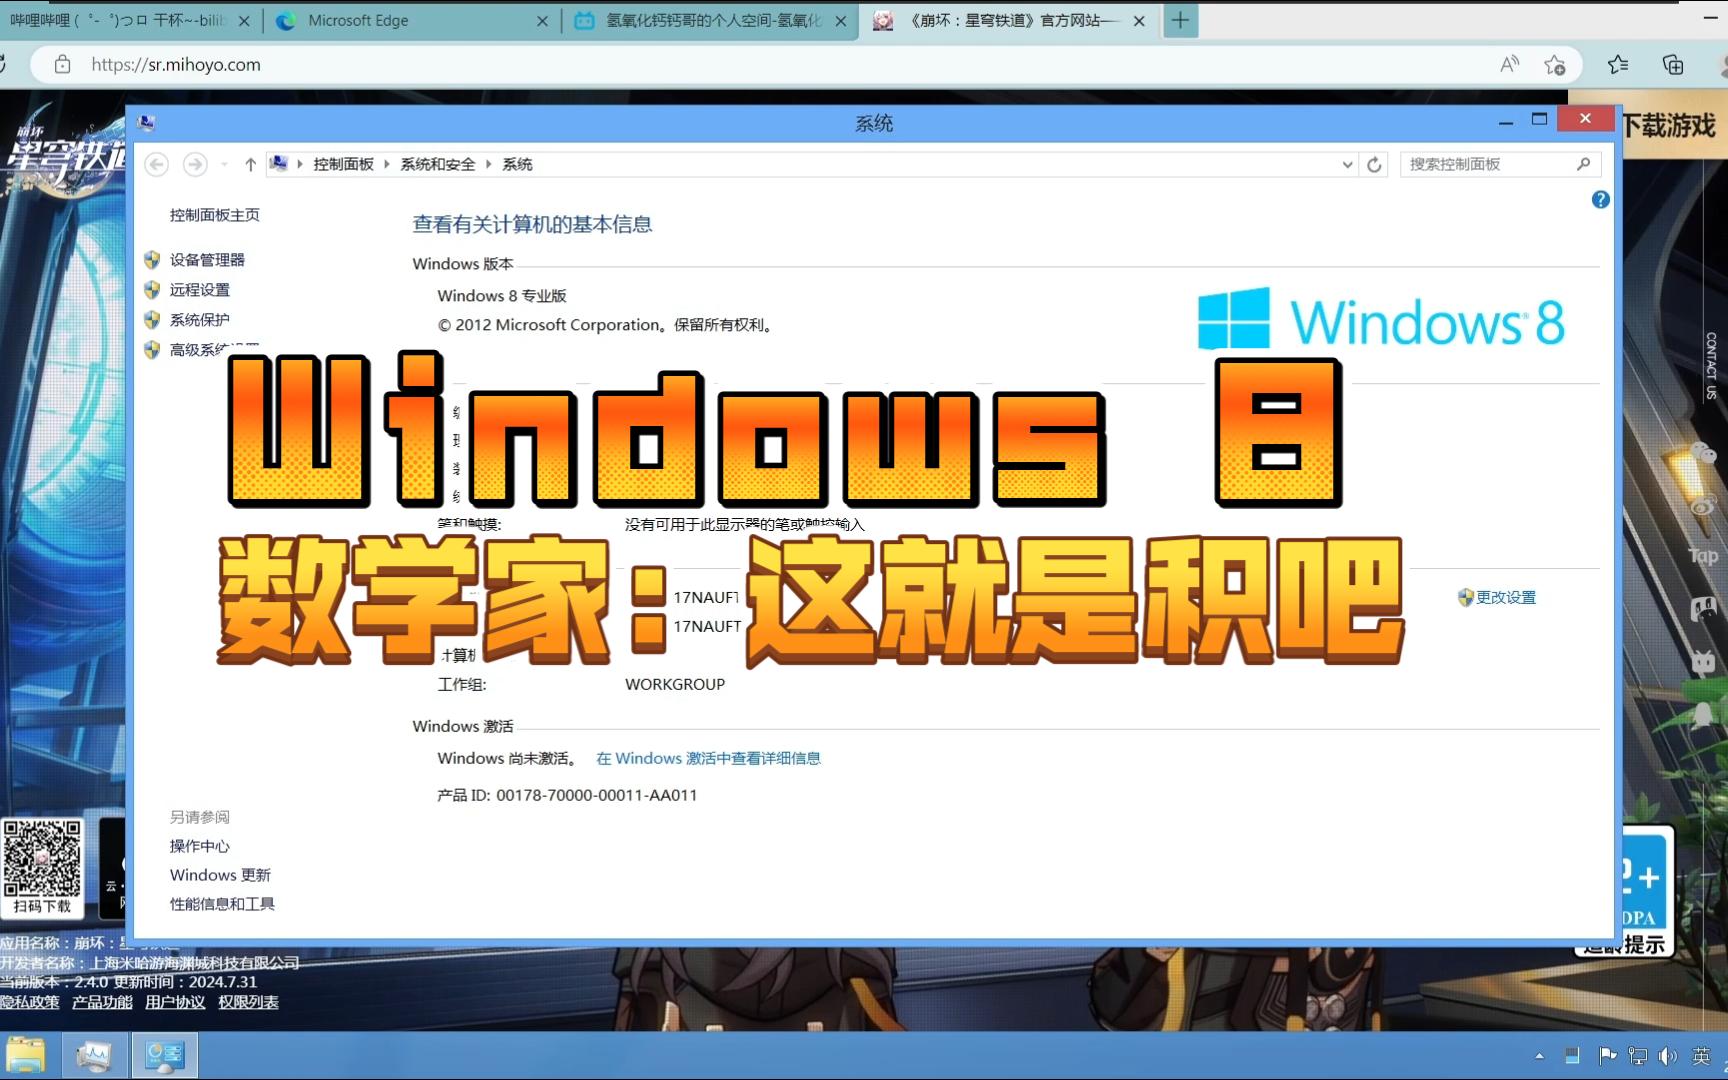The height and width of the screenshot is (1080, 1728).
Task: Click 权限列表 link at page bottom
Action: pyautogui.click(x=248, y=1002)
